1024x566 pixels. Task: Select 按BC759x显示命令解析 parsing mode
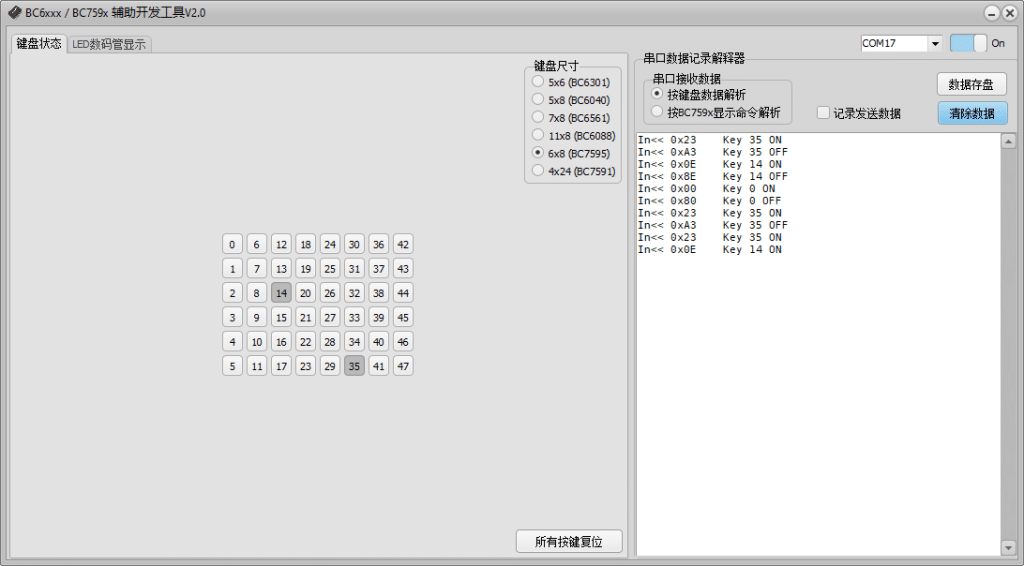tap(657, 113)
